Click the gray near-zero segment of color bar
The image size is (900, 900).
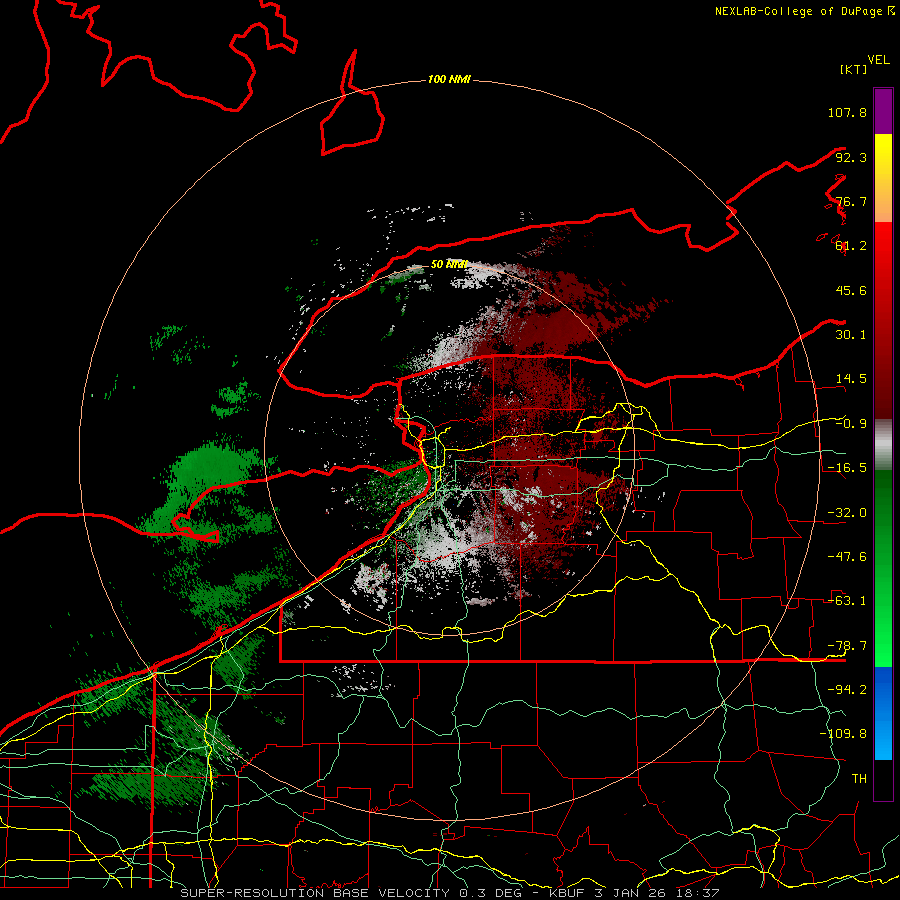click(x=883, y=445)
